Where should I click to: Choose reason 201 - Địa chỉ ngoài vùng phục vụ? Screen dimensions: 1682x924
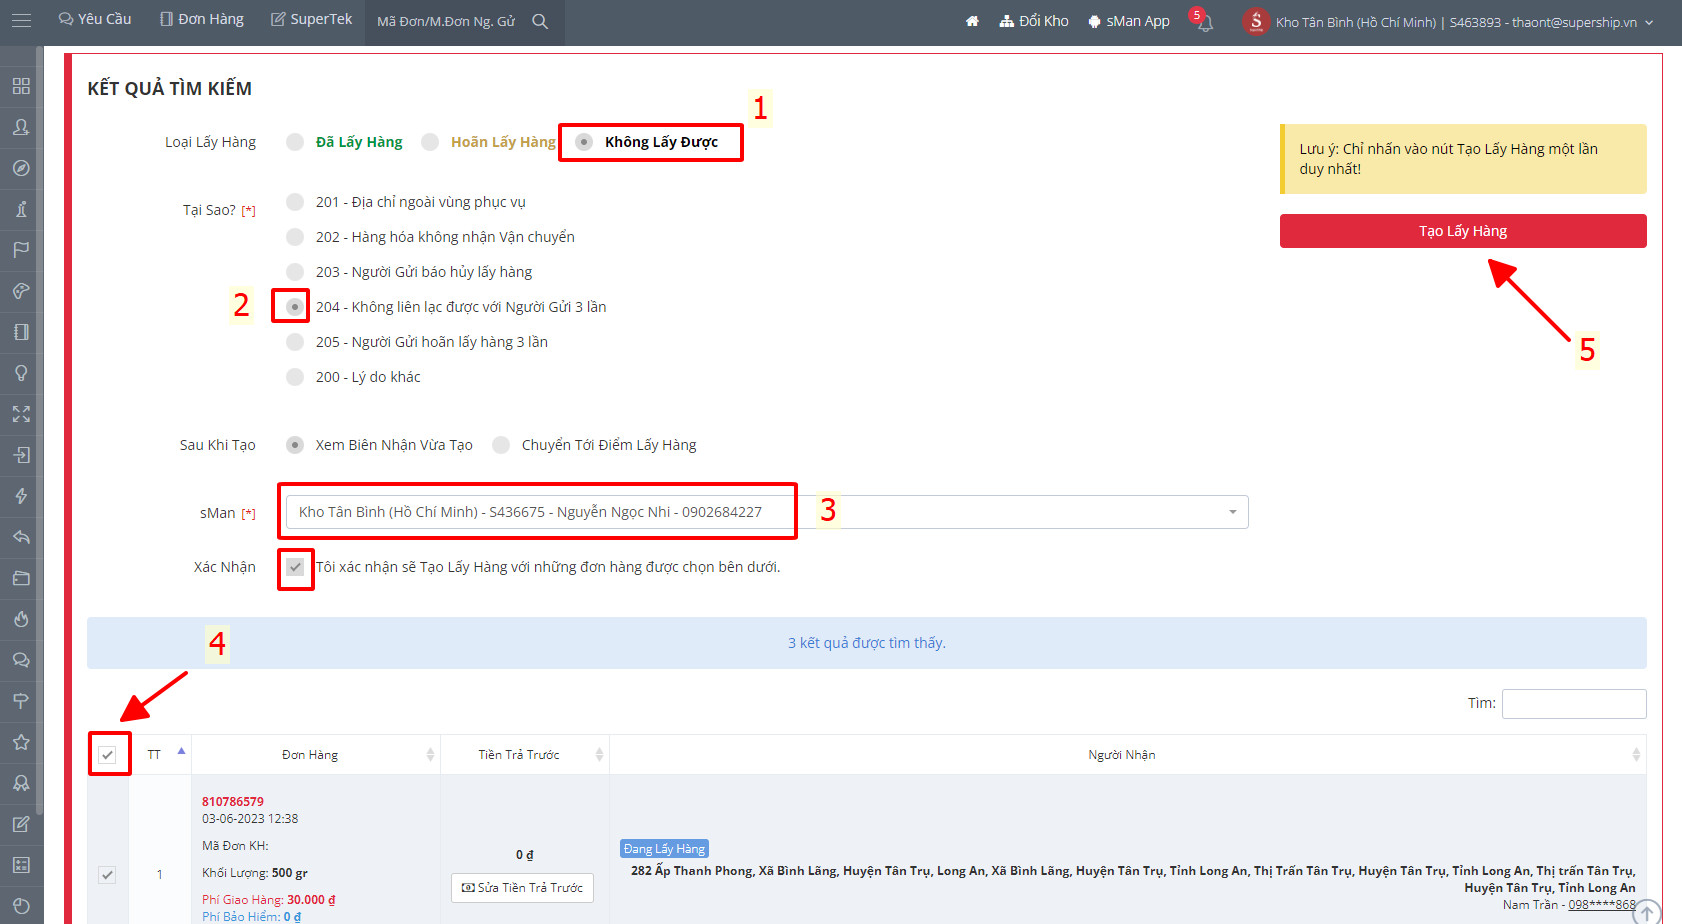pos(295,202)
